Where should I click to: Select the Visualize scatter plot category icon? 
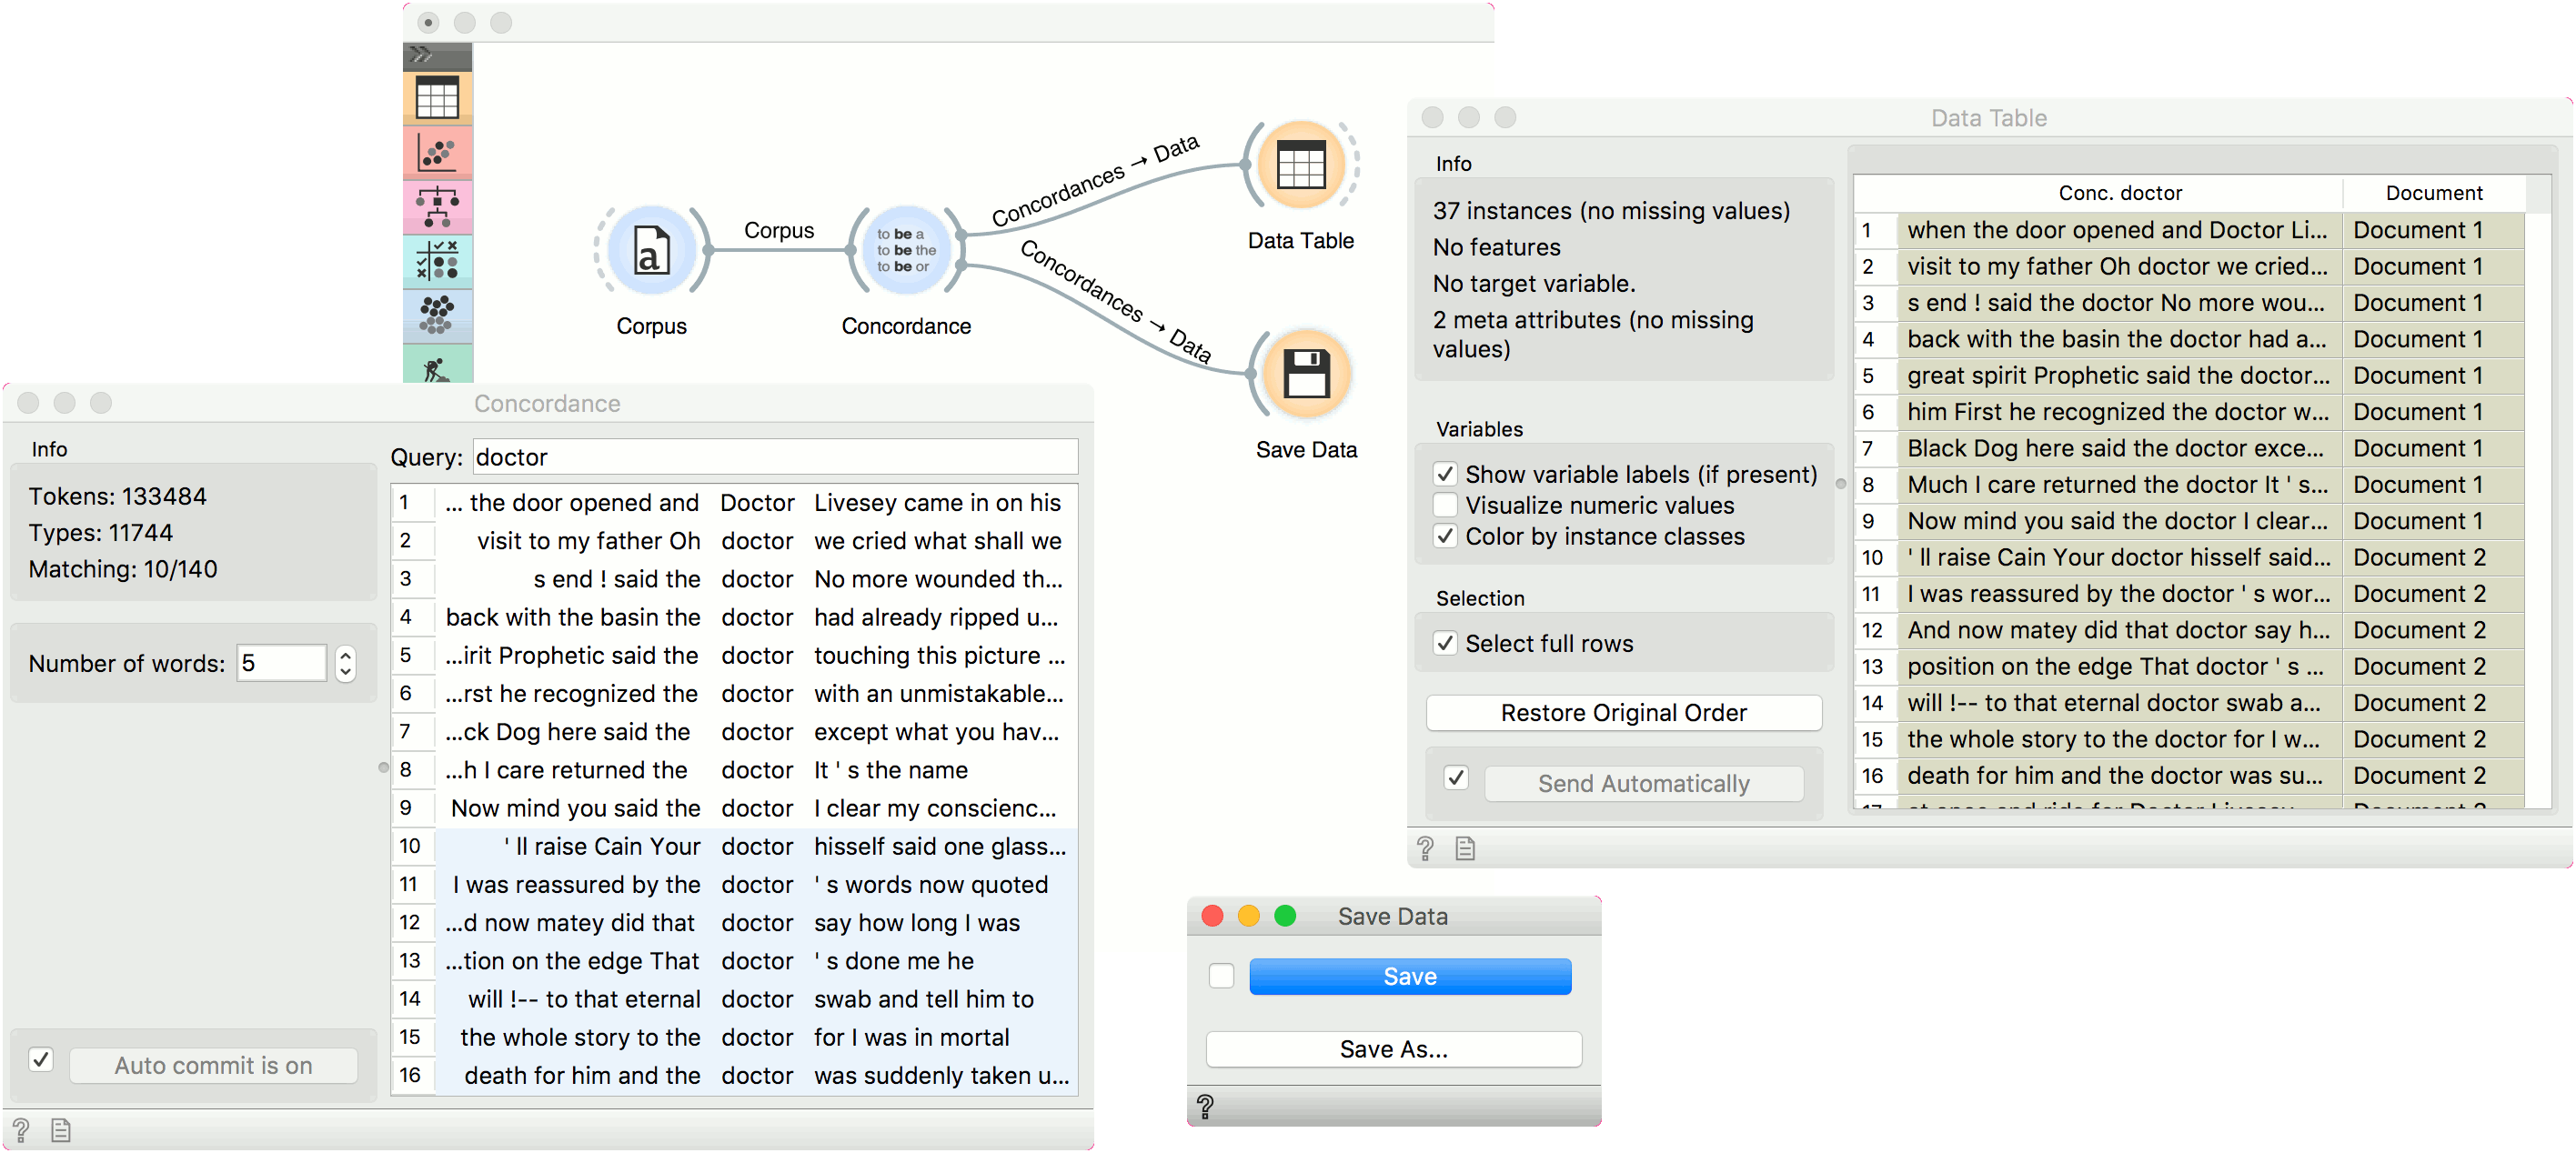(x=437, y=153)
